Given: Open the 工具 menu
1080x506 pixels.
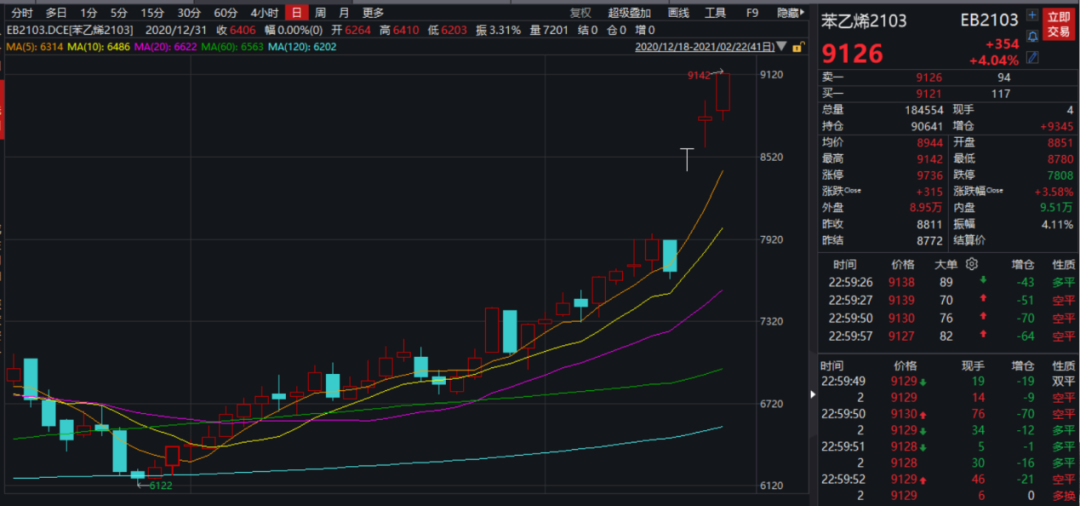Looking at the screenshot, I should (x=715, y=13).
